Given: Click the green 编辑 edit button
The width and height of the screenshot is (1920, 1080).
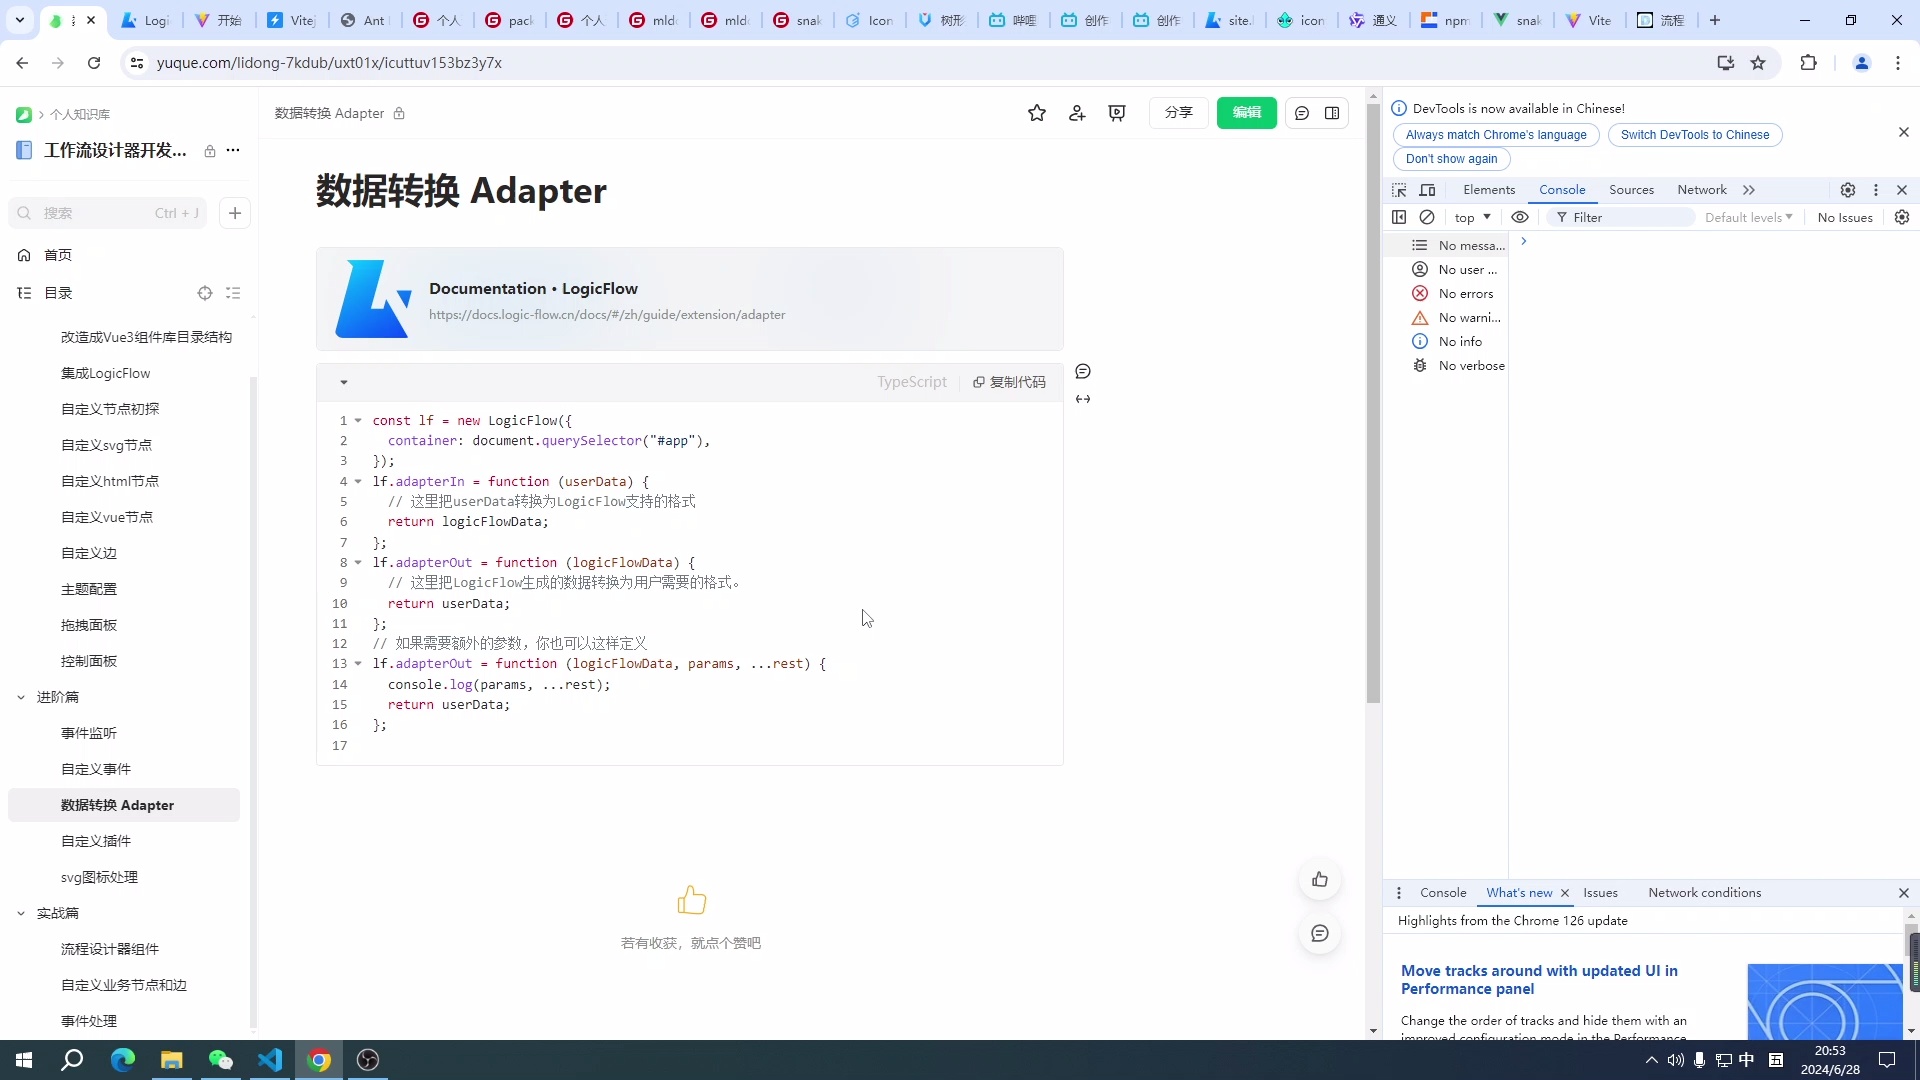Looking at the screenshot, I should pyautogui.click(x=1246, y=113).
